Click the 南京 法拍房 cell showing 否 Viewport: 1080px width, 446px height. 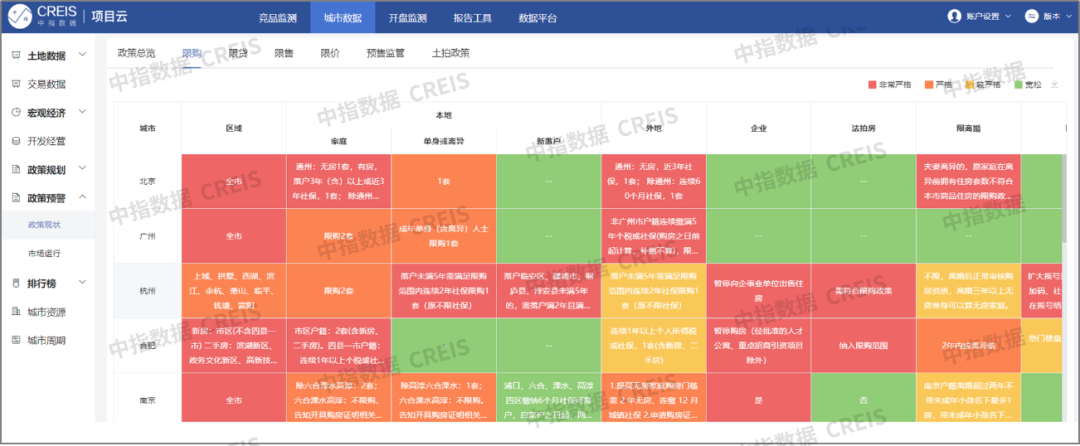tap(864, 398)
